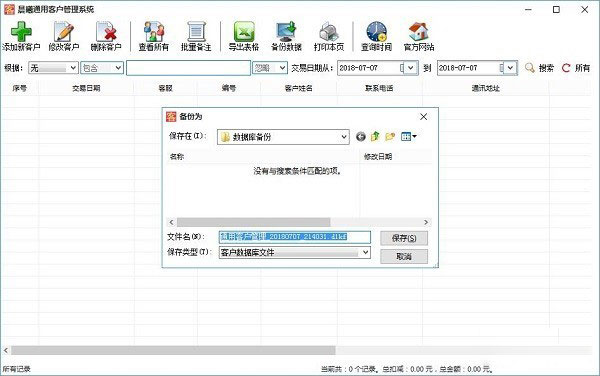Image resolution: width=600 pixels, height=376 pixels.
Task: Click the 名称 column header in dialog
Action: 263,156
